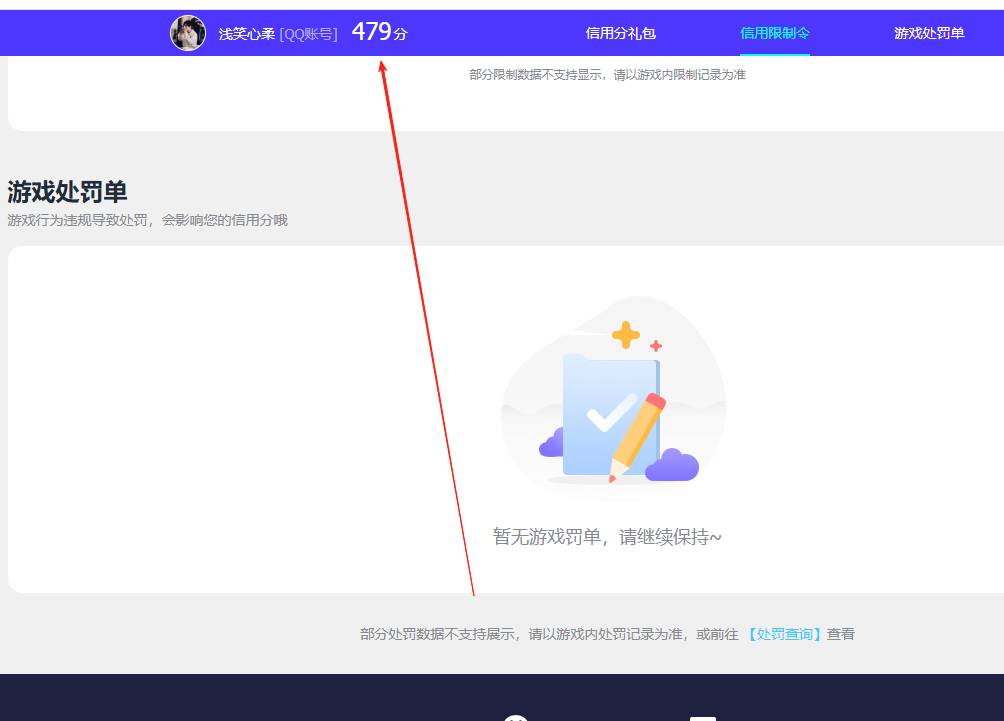Click the envelope contact icon in the footer
1004x721 pixels.
pos(703,717)
